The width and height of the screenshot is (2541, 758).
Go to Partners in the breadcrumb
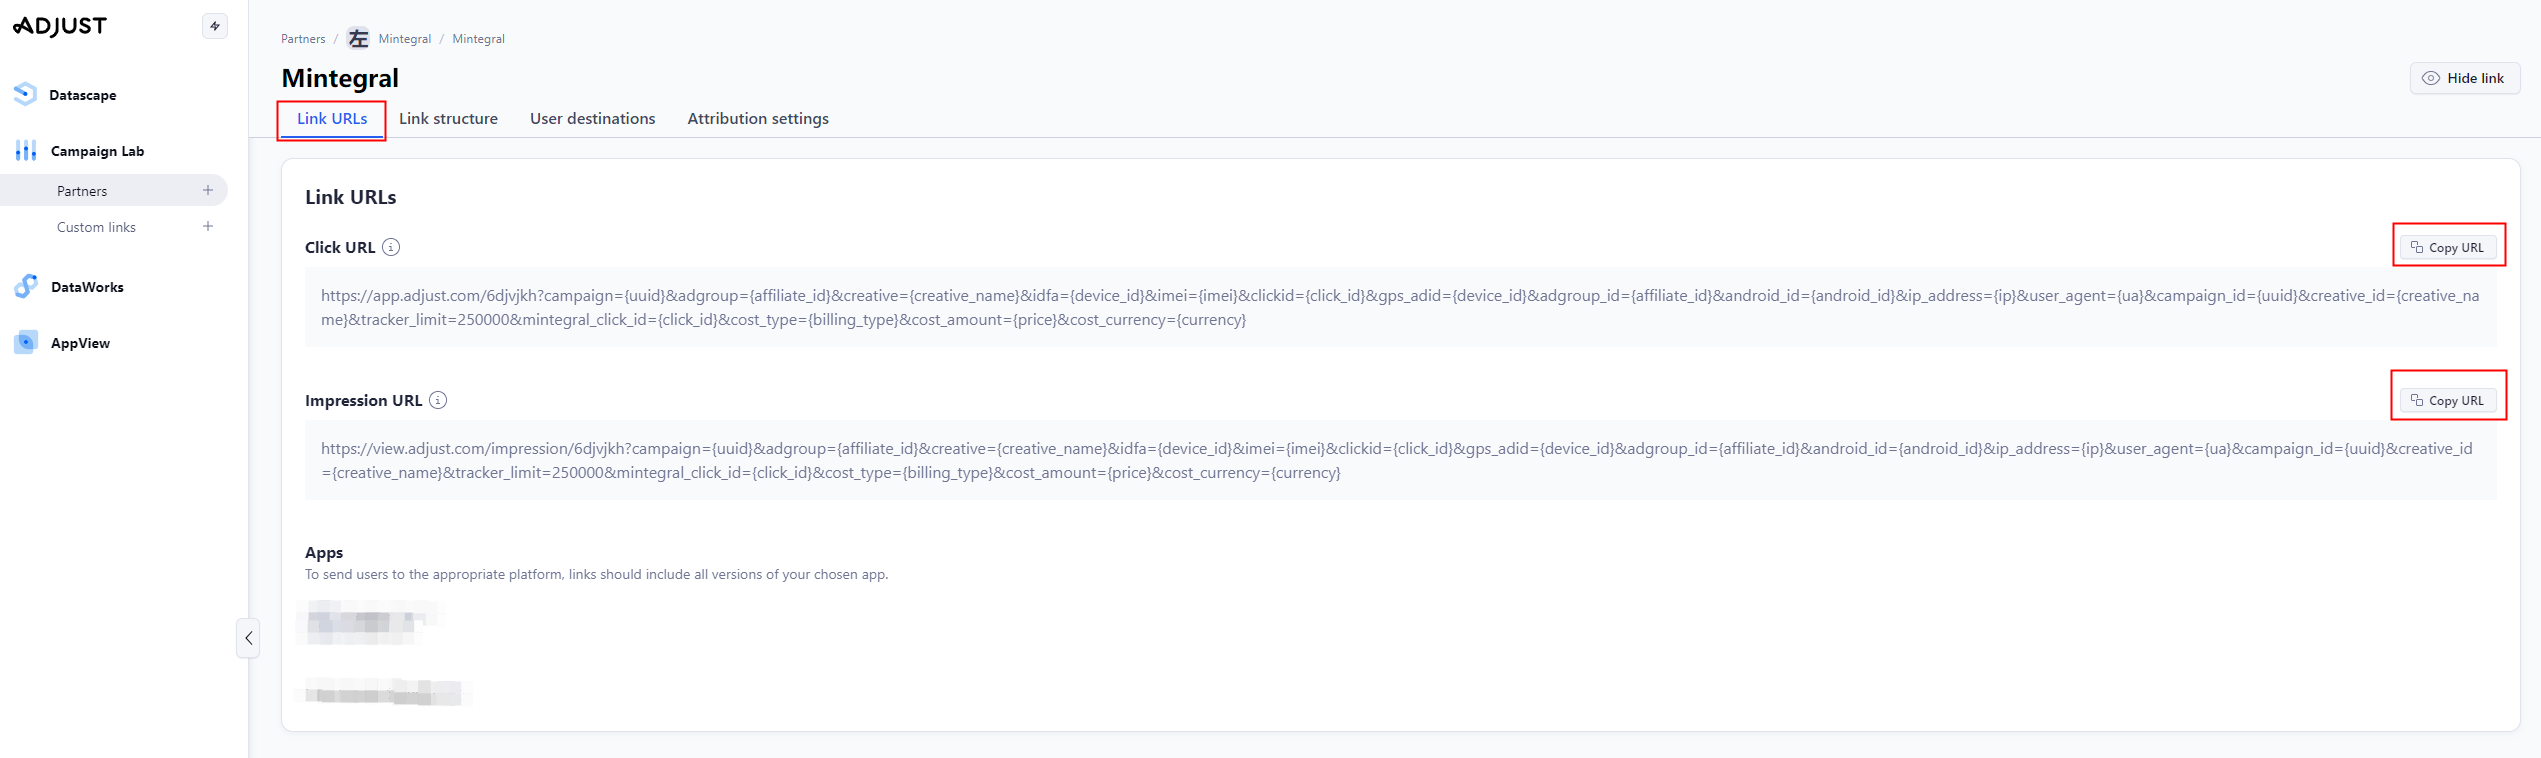(303, 39)
